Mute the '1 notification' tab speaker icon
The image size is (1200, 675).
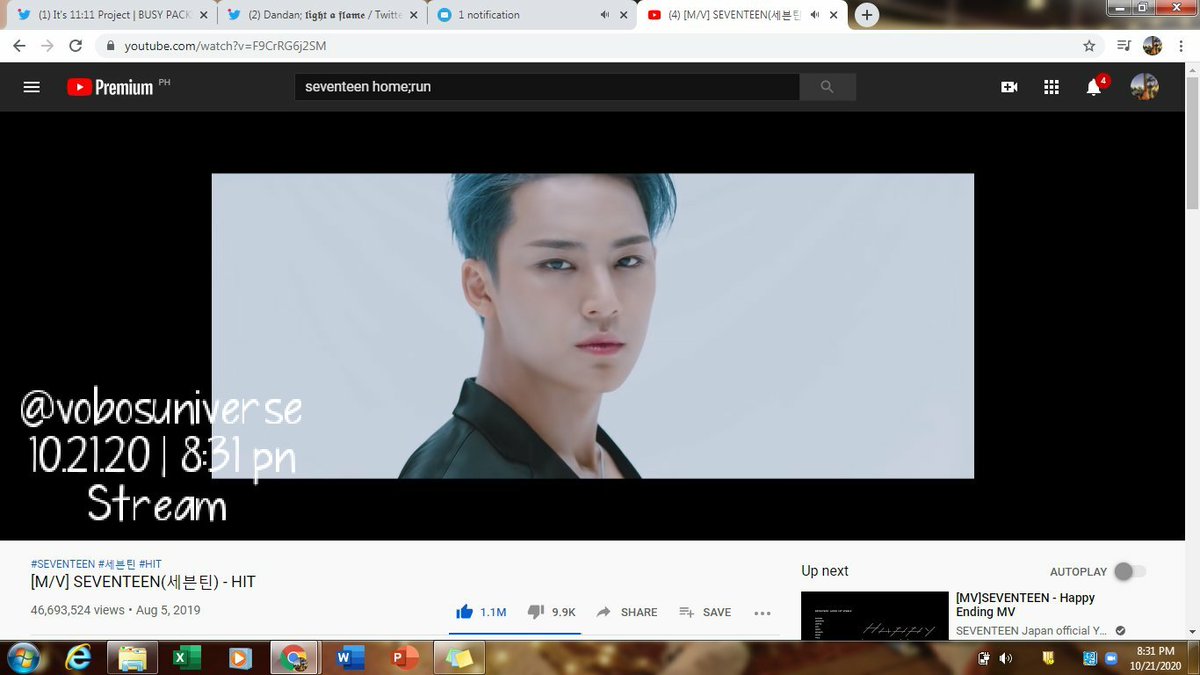click(x=605, y=15)
